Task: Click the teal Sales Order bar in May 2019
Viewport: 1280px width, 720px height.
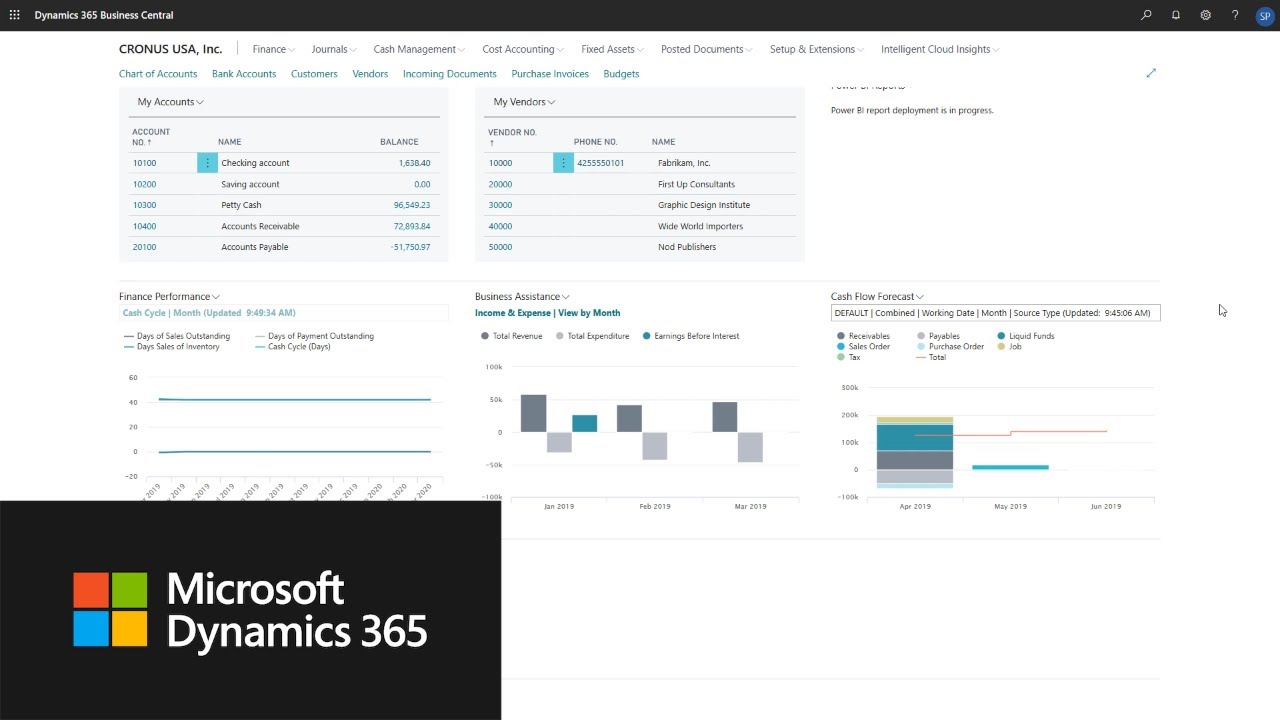Action: coord(1010,467)
